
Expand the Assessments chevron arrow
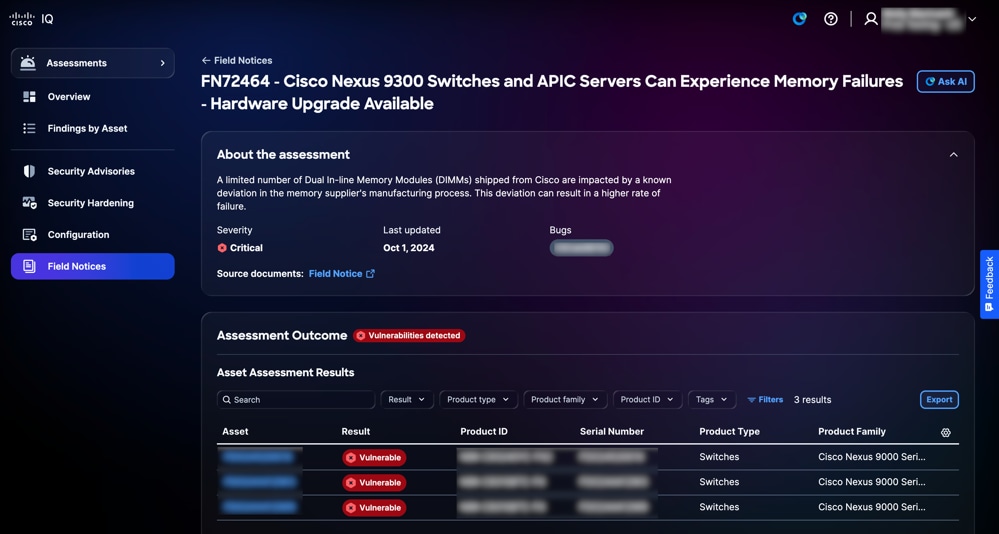[x=162, y=63]
